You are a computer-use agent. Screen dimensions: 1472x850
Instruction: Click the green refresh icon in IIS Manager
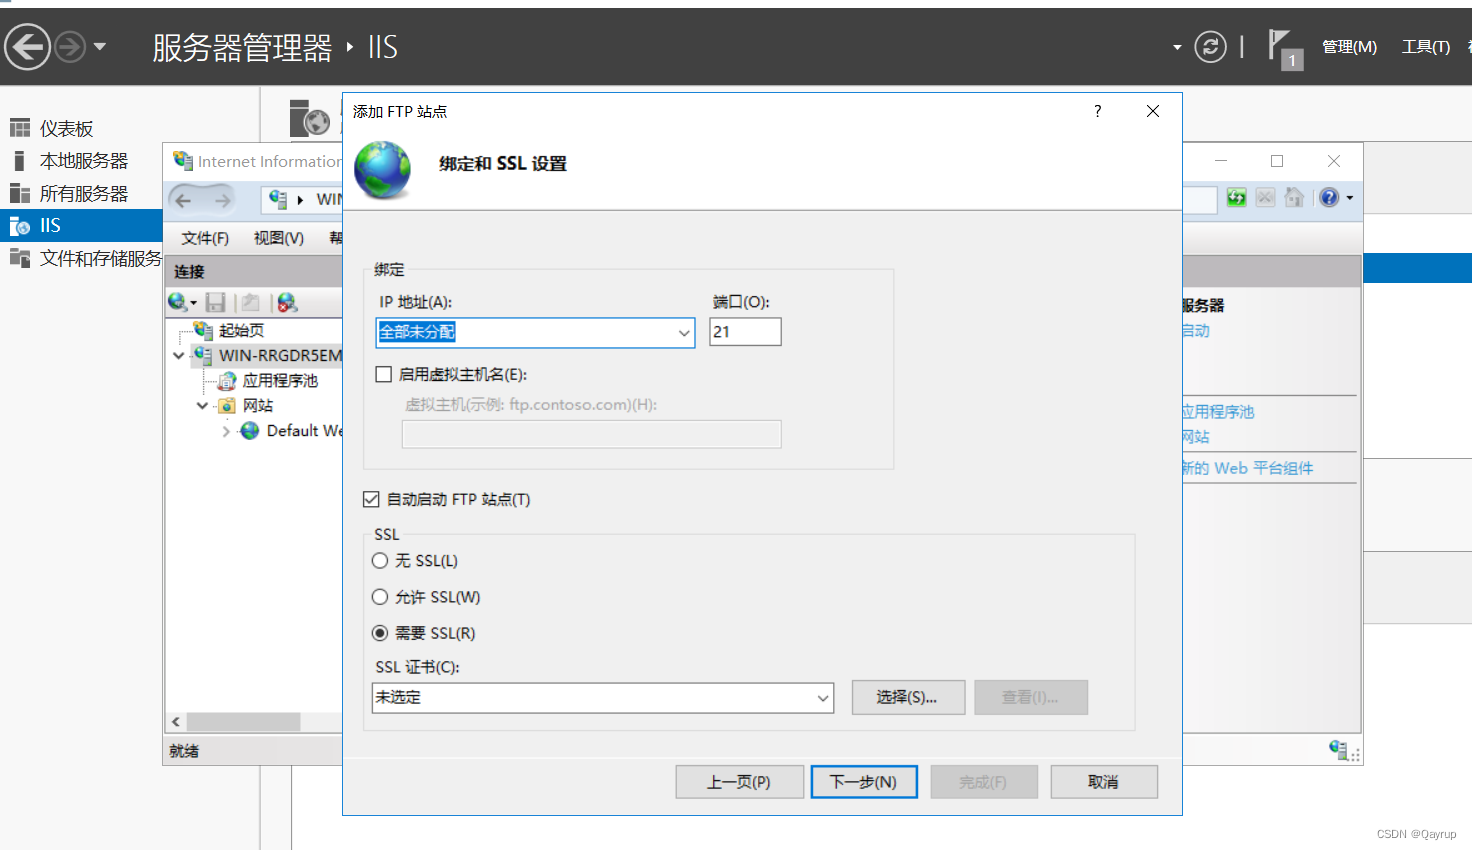(1236, 198)
